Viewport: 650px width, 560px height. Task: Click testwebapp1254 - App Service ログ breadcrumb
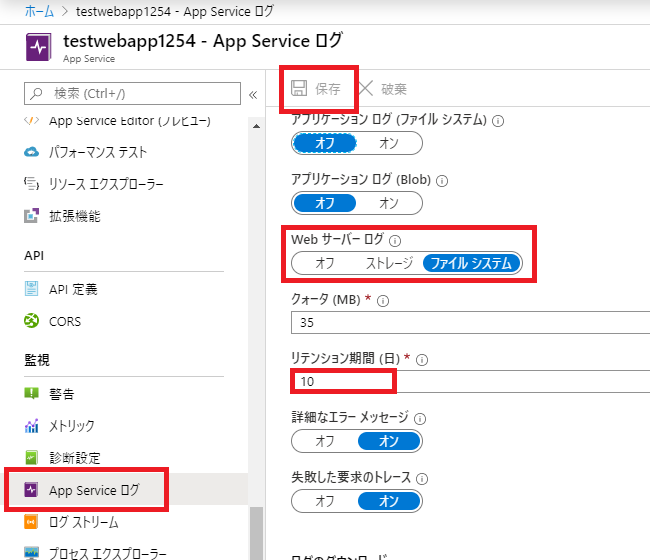point(175,11)
